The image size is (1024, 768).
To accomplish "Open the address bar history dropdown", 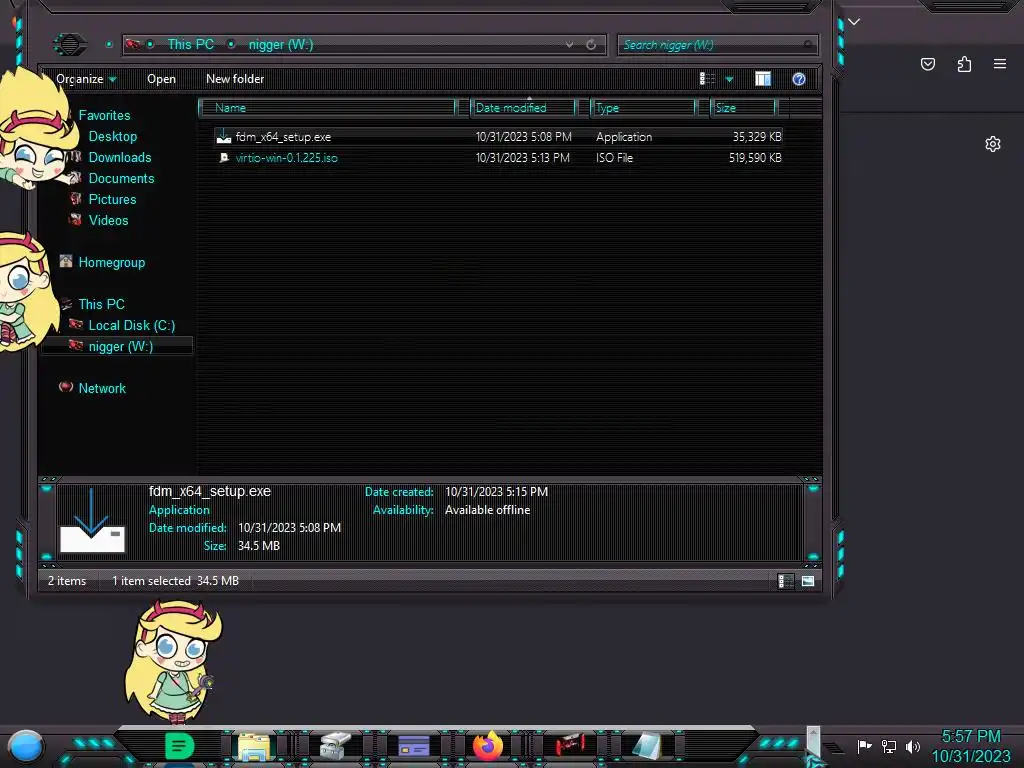I will [x=569, y=44].
